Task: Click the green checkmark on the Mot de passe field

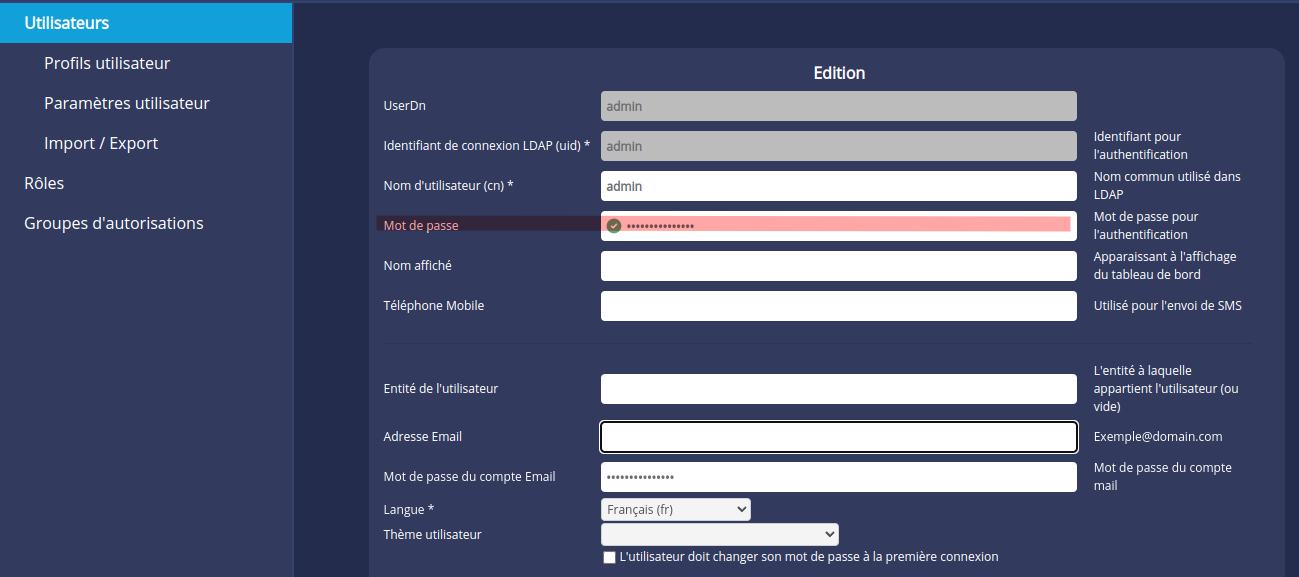Action: click(x=613, y=224)
